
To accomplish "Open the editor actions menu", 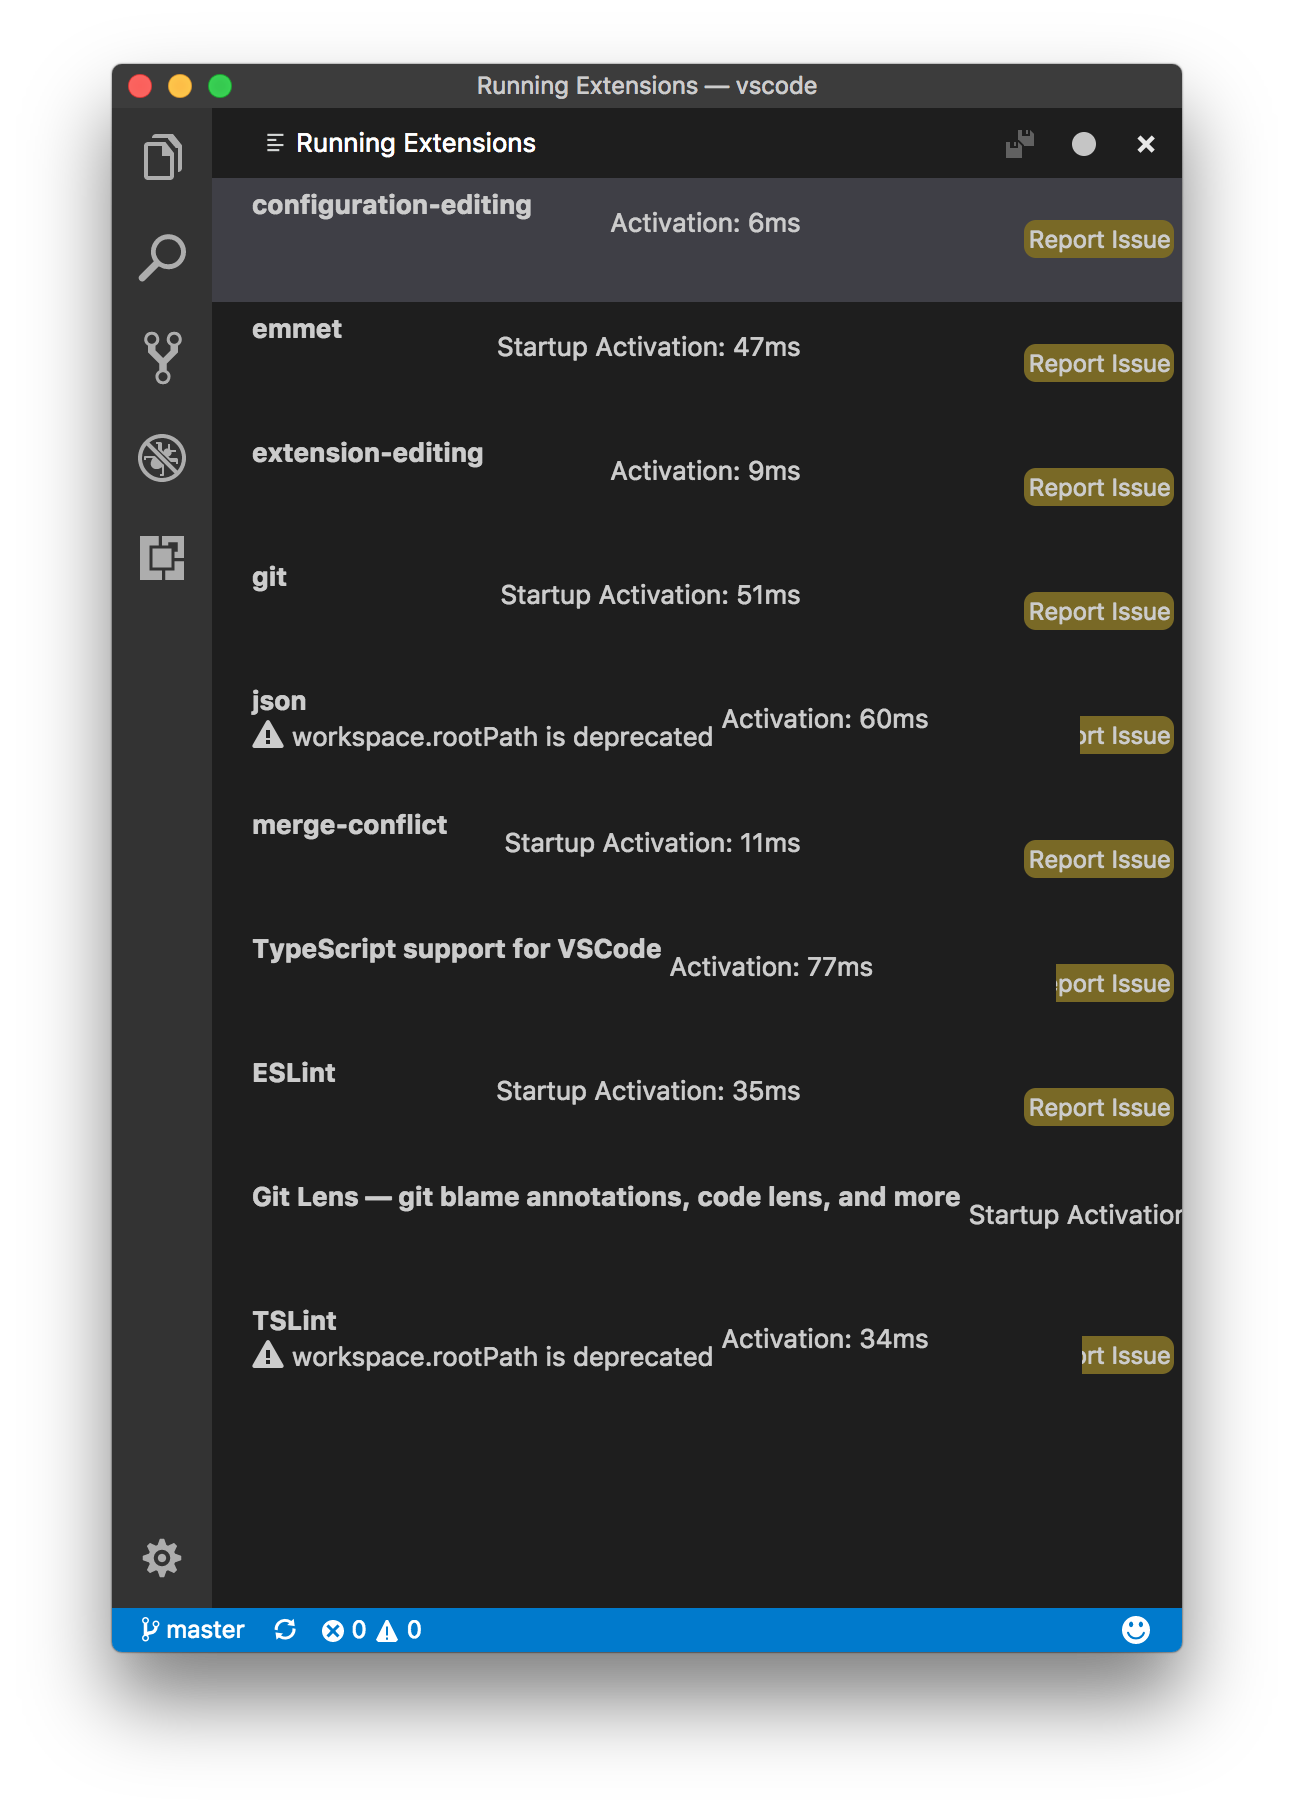I will (271, 143).
